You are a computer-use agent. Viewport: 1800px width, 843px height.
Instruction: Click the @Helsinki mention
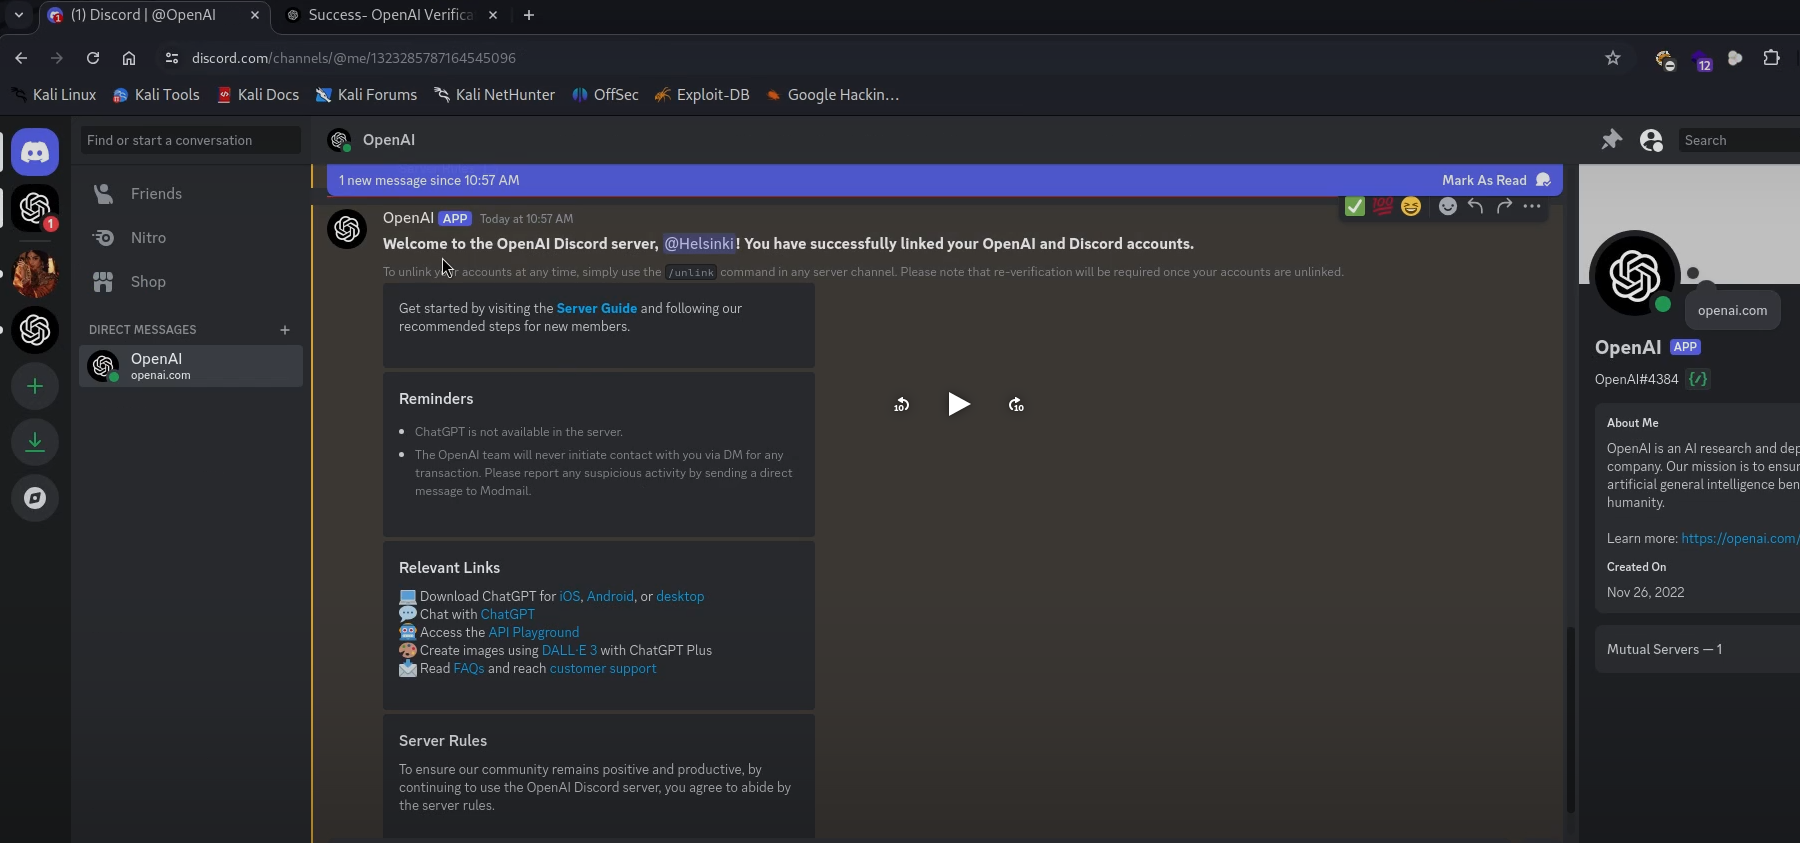tap(699, 244)
